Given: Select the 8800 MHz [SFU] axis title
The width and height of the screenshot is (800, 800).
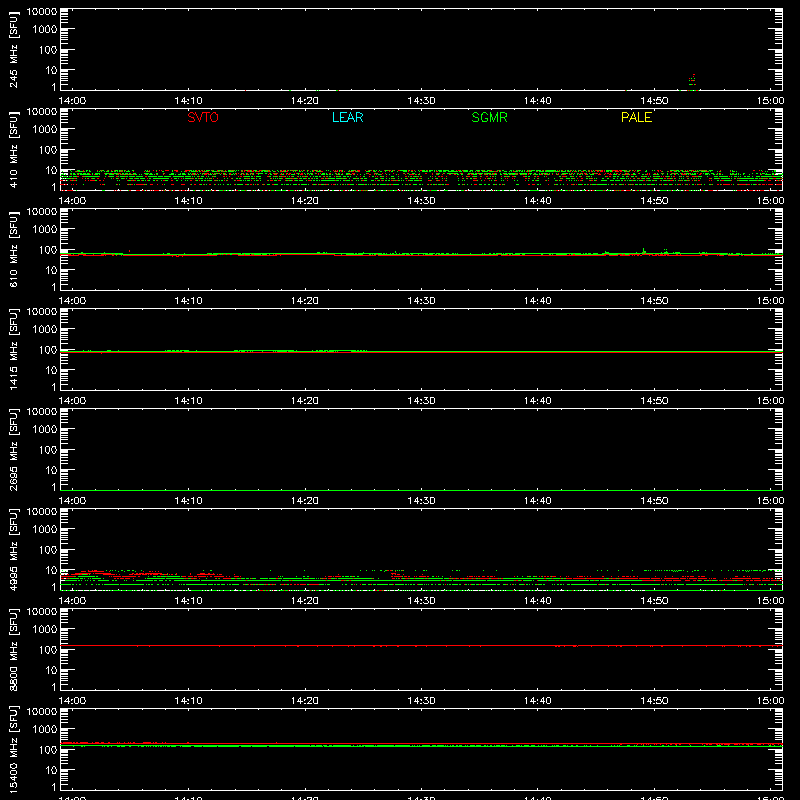Looking at the screenshot, I should (13, 649).
